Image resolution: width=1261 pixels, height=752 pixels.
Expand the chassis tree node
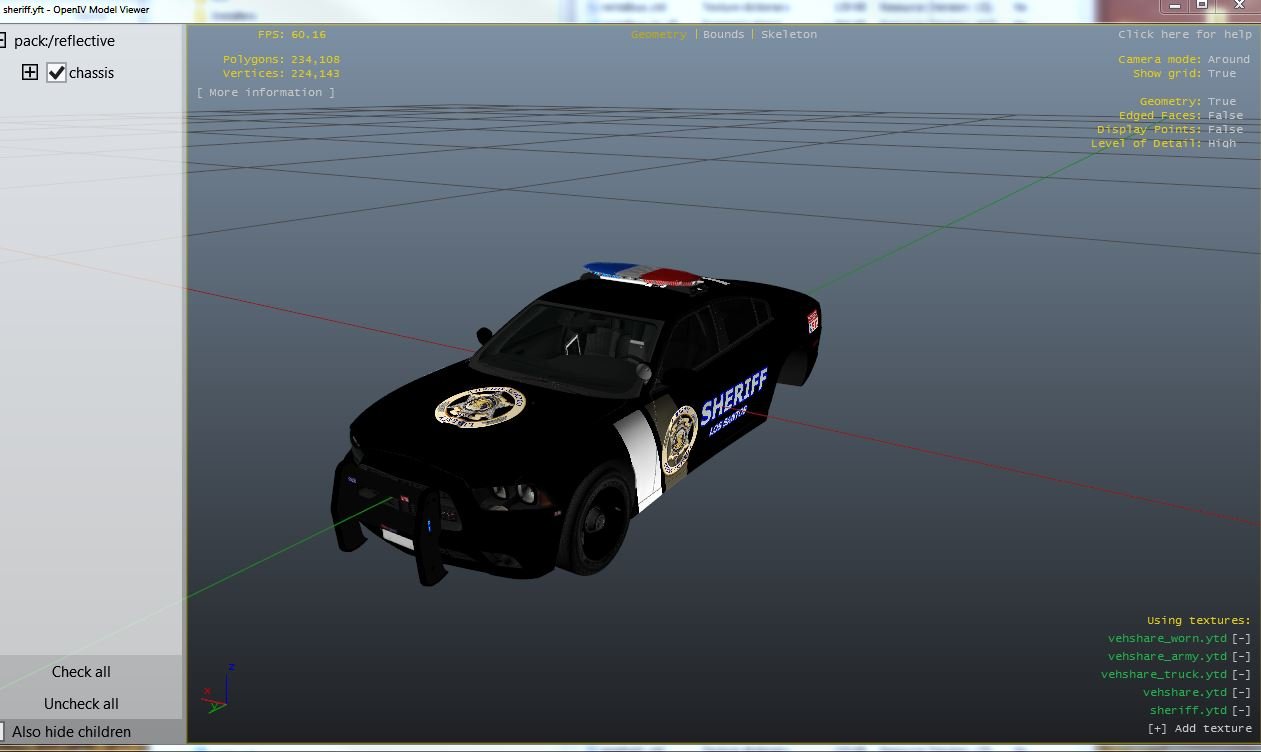(x=30, y=72)
